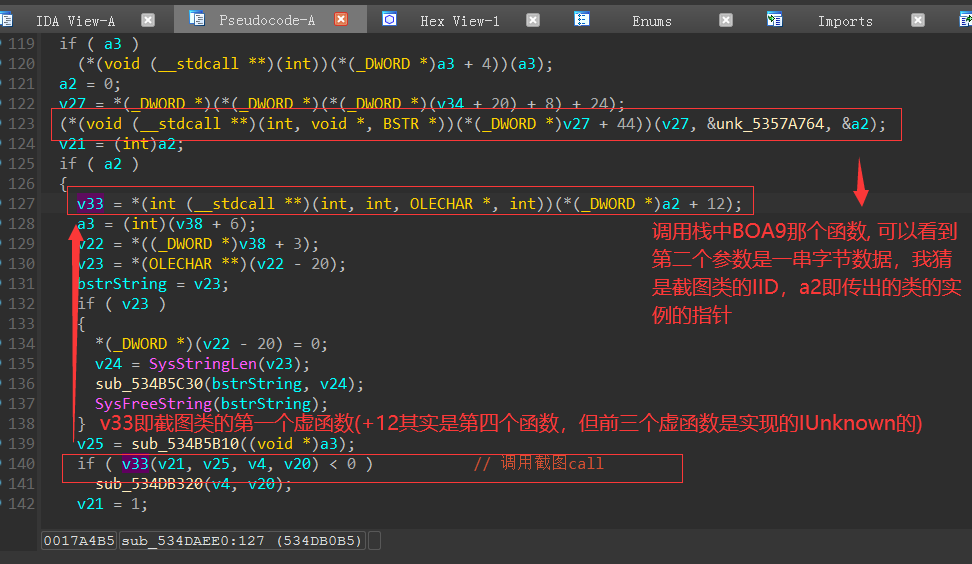Select the Enums tab

[x=652, y=21]
